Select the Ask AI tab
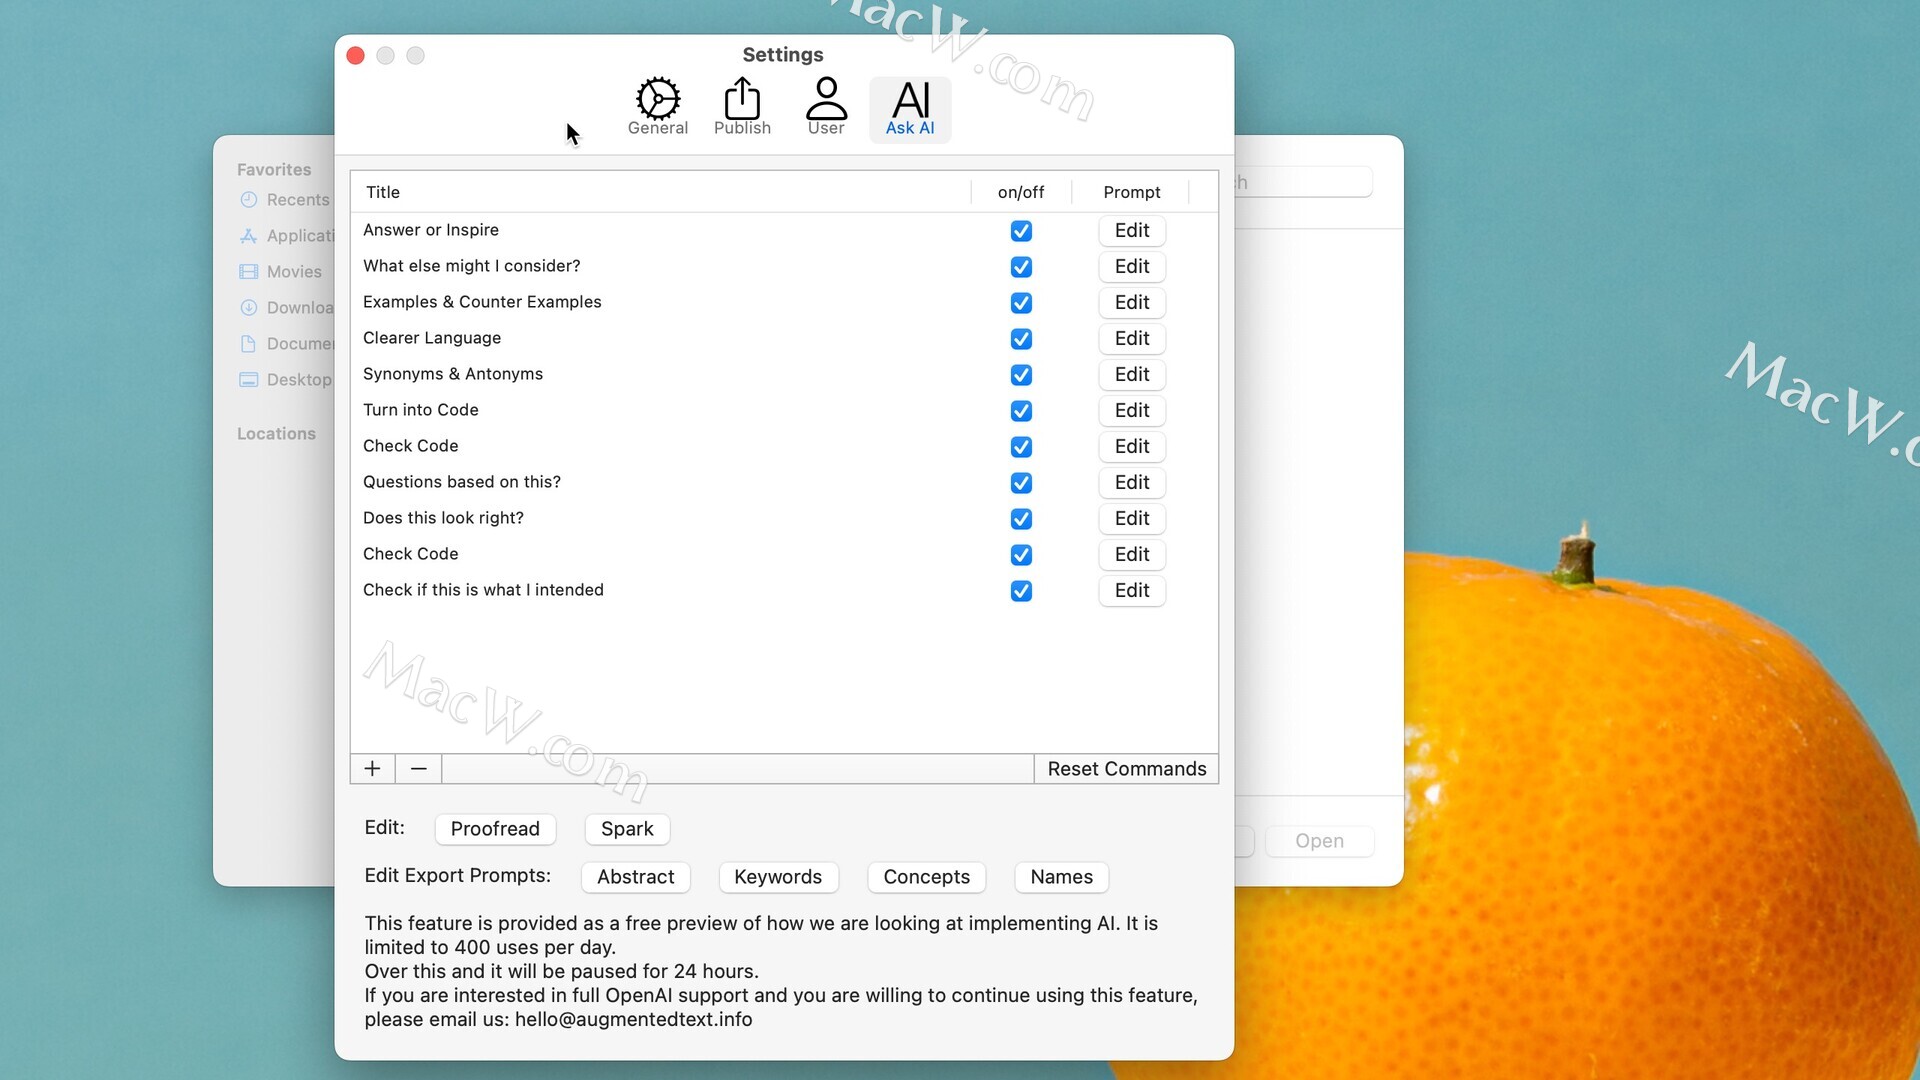The width and height of the screenshot is (1920, 1080). (x=910, y=109)
